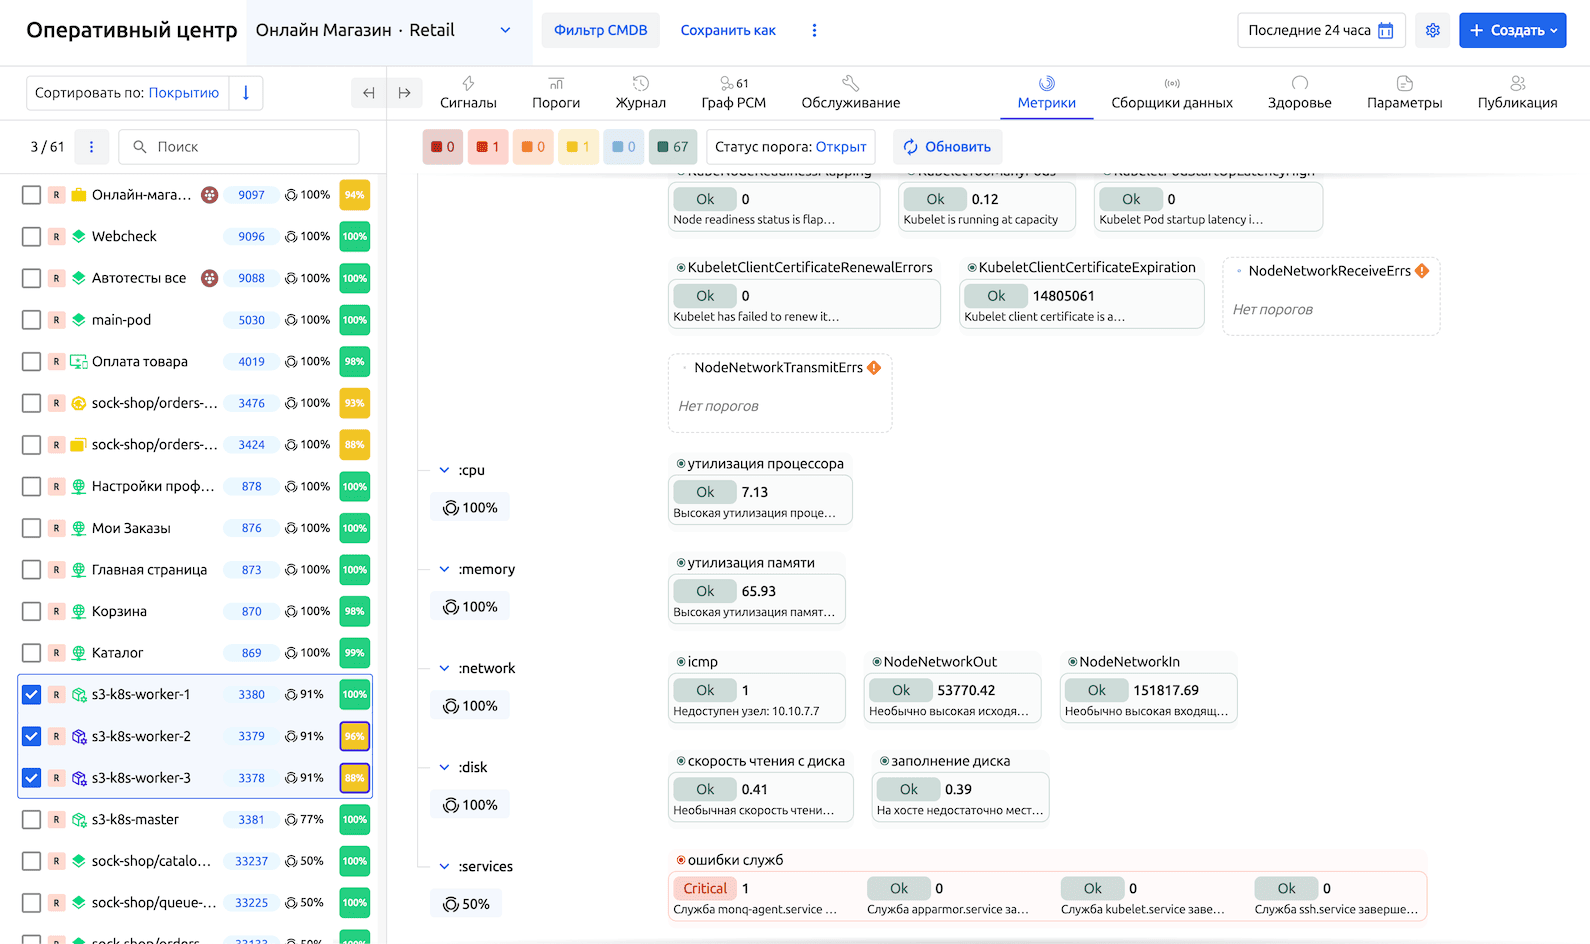Open the Здоровье tab
1590x944 pixels.
(x=1299, y=92)
